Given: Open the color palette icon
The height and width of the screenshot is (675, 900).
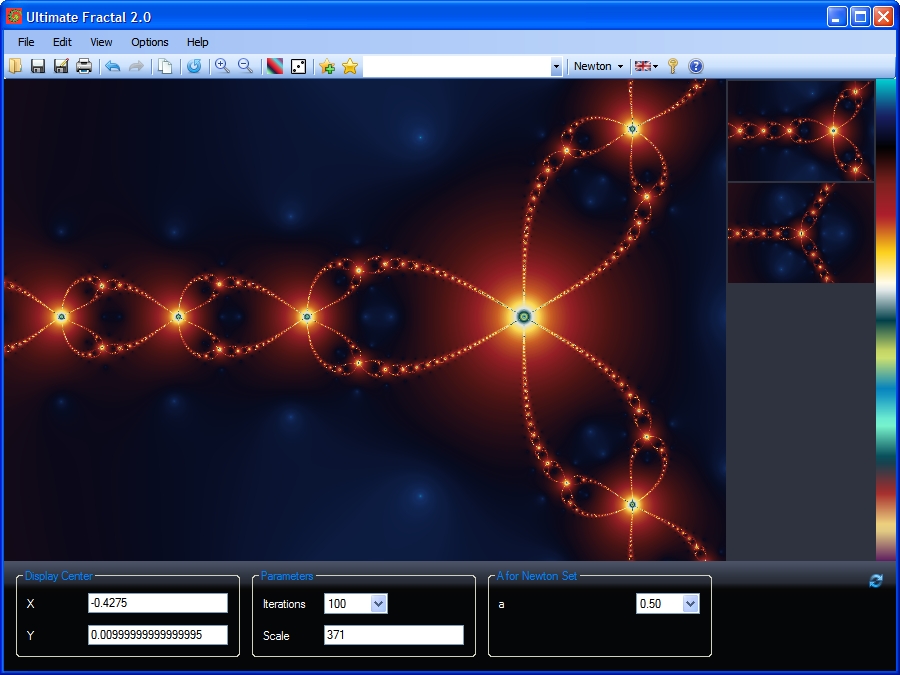Looking at the screenshot, I should pos(275,66).
